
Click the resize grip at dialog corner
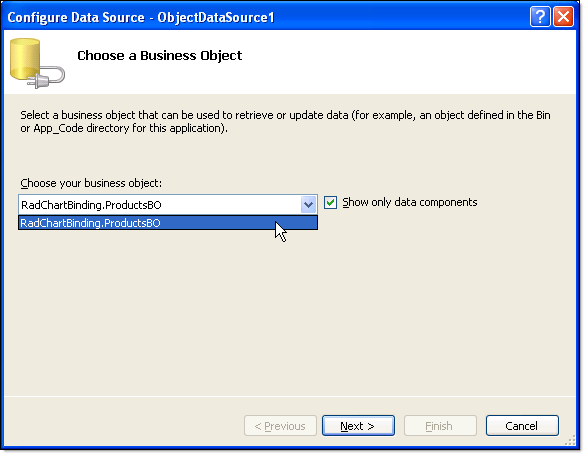pyautogui.click(x=570, y=440)
